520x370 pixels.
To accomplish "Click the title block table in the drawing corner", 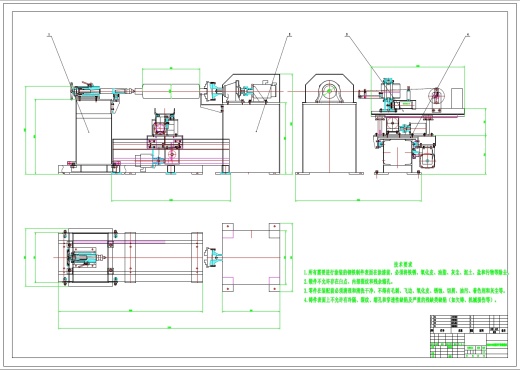I will [x=469, y=336].
